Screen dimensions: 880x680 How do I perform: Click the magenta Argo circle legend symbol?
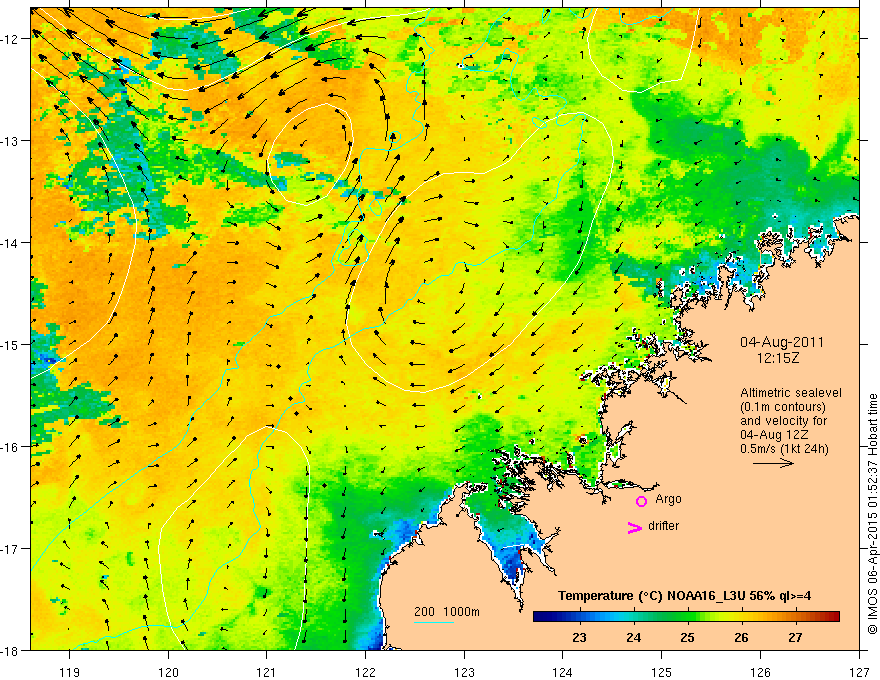point(641,501)
